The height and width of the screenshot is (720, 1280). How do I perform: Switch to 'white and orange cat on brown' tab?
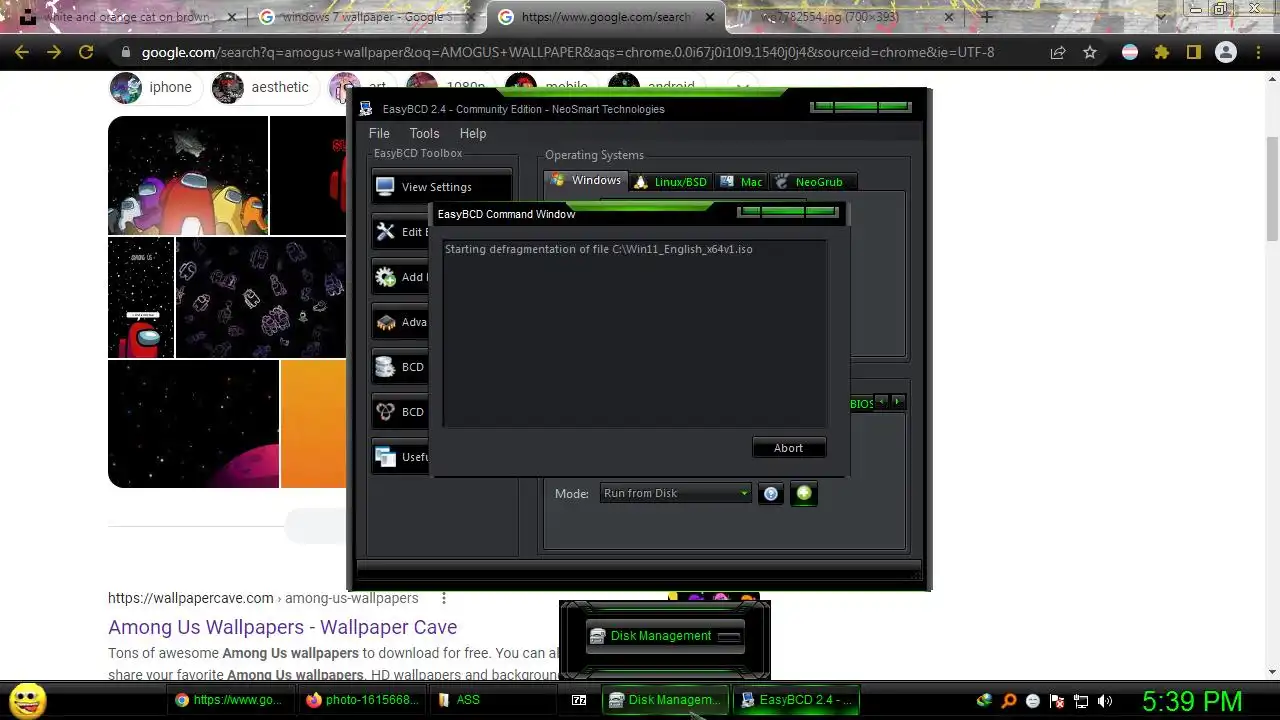tap(128, 17)
